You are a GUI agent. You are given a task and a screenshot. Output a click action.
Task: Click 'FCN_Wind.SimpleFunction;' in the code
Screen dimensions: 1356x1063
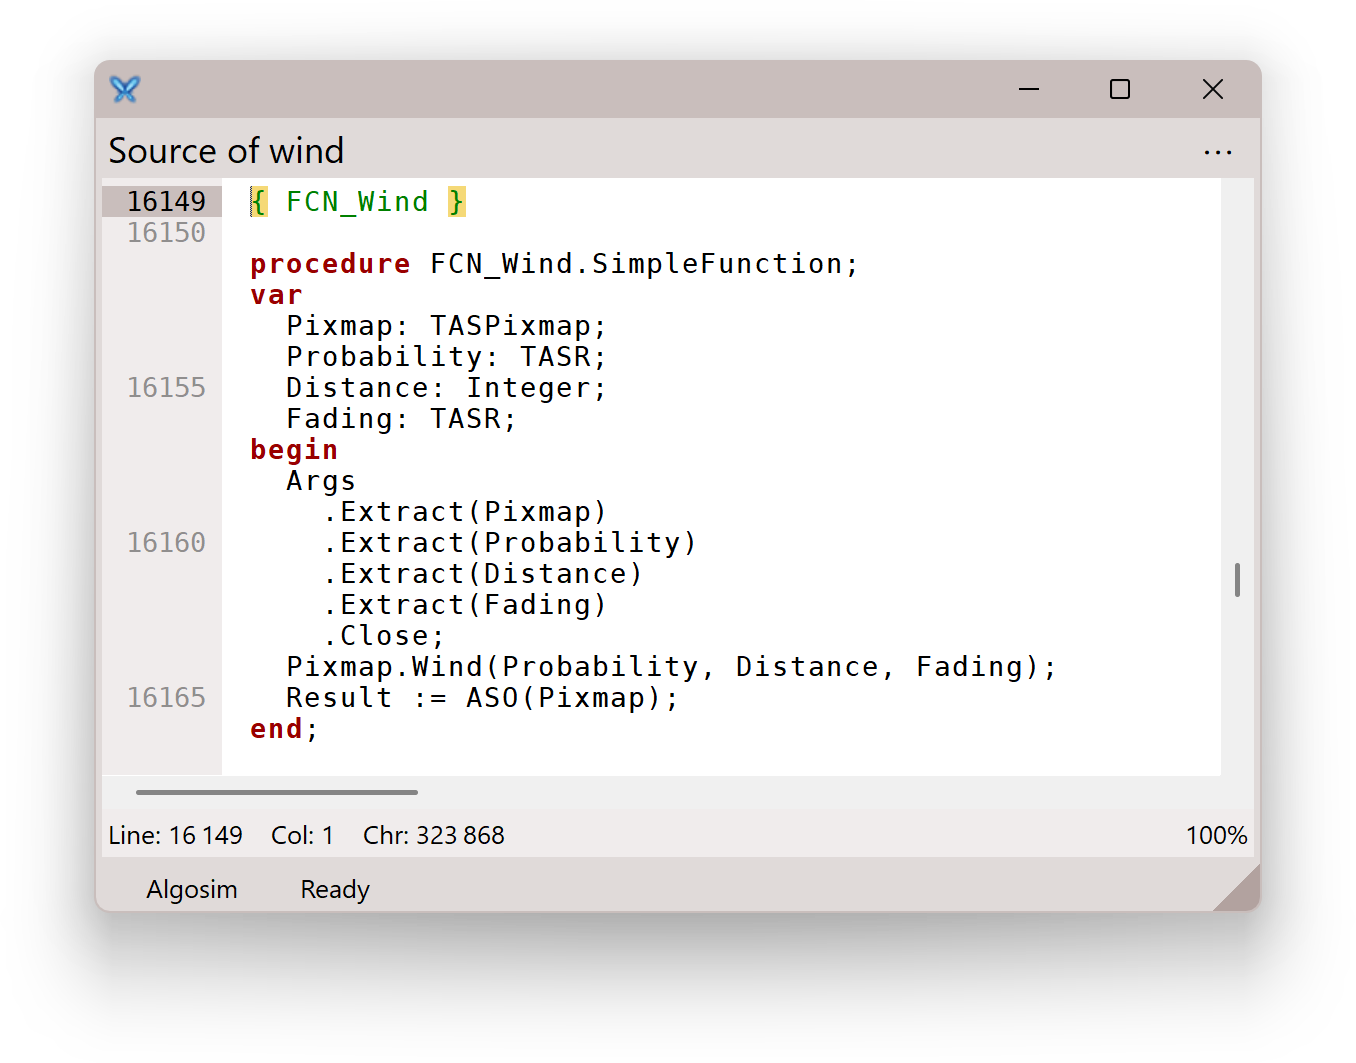pyautogui.click(x=644, y=264)
